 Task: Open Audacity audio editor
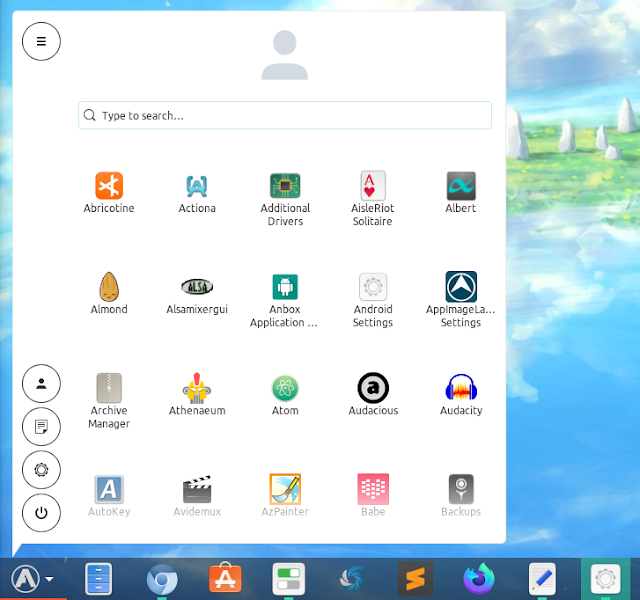(x=461, y=395)
